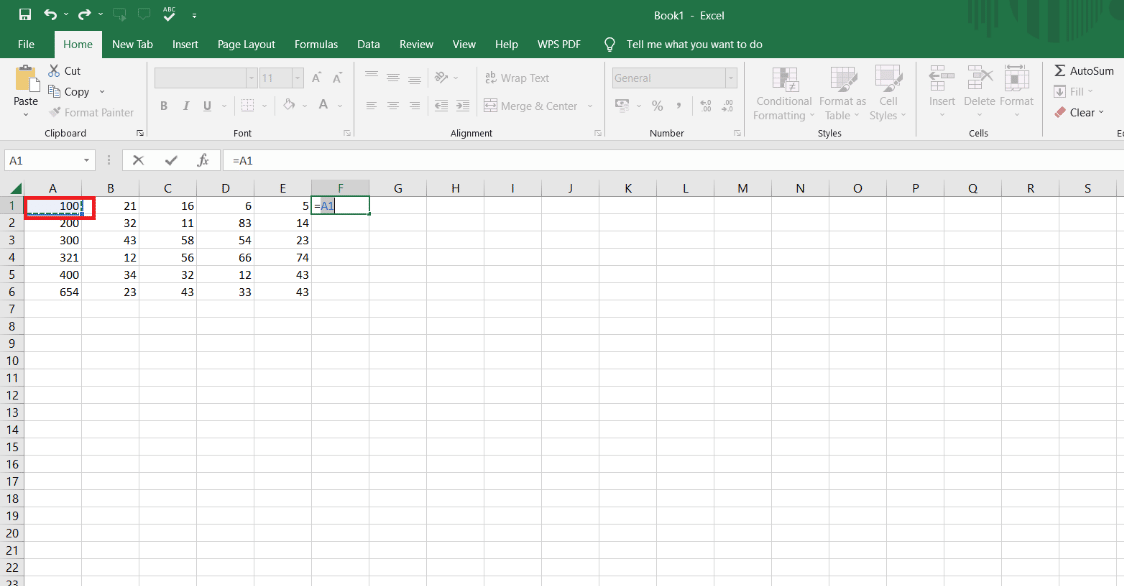Click the Undo arrow icon
This screenshot has height=586, width=1124.
point(50,14)
